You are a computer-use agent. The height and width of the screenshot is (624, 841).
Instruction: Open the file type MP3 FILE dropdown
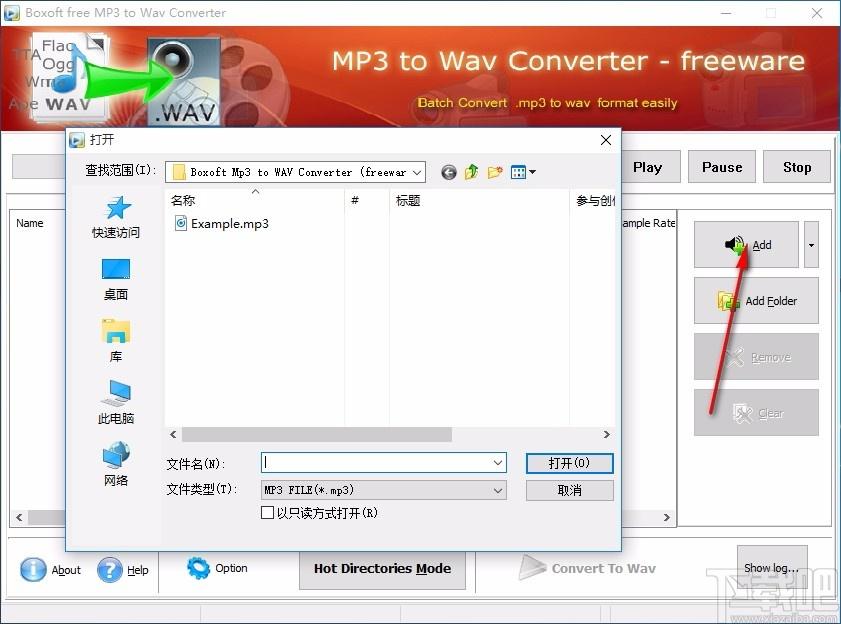[x=498, y=490]
